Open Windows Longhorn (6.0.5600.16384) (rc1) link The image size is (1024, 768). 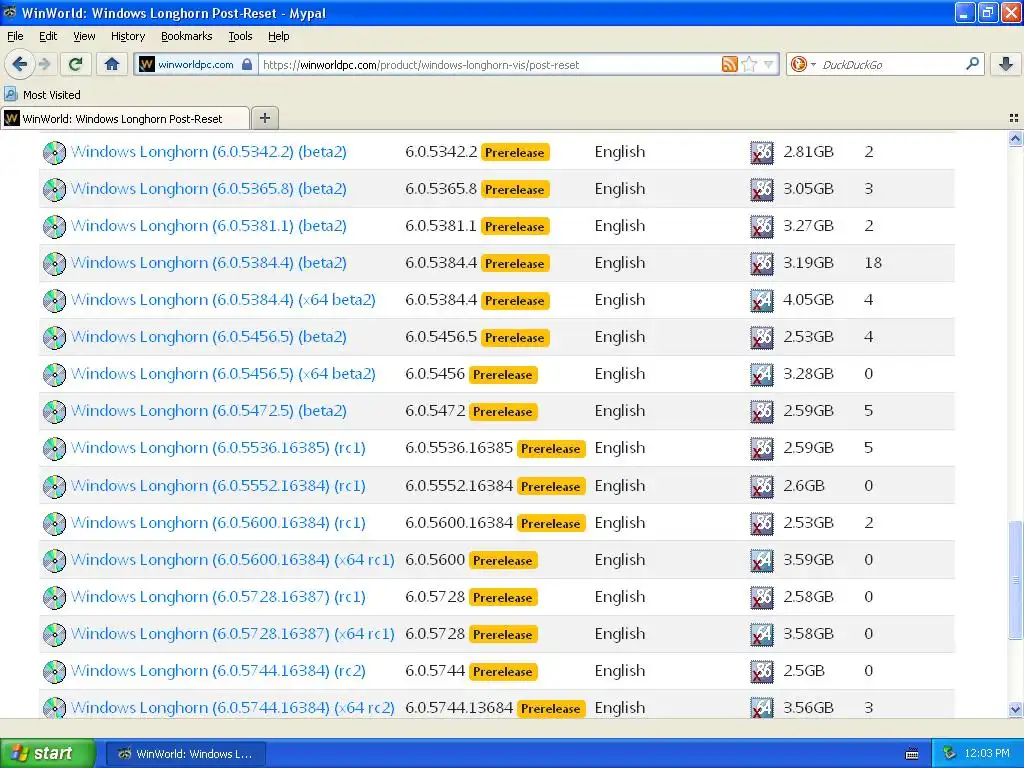click(218, 523)
